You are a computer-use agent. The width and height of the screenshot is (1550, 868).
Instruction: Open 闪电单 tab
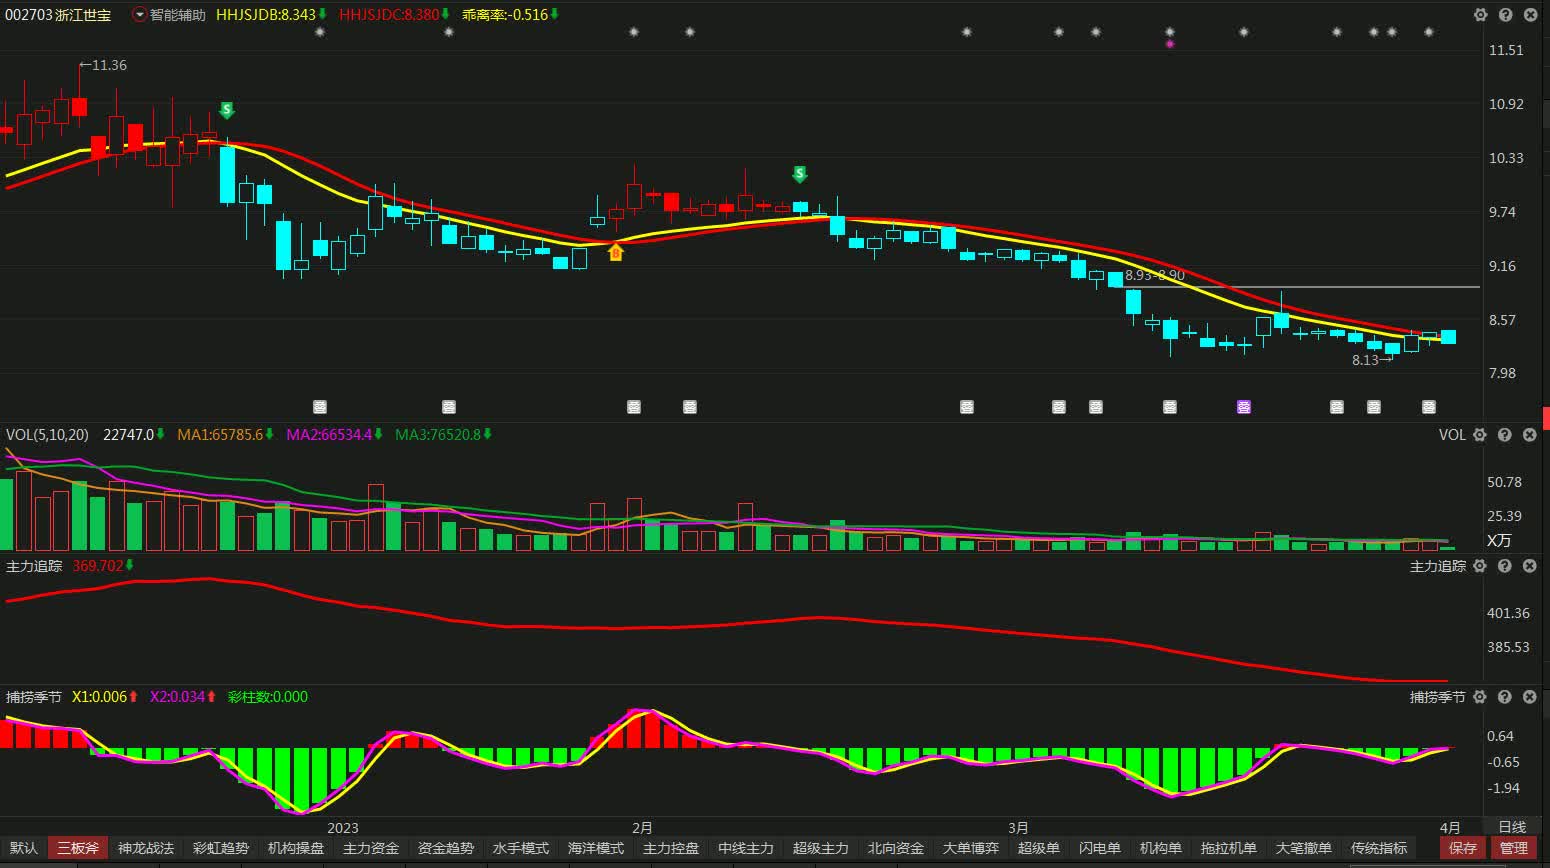[1100, 848]
